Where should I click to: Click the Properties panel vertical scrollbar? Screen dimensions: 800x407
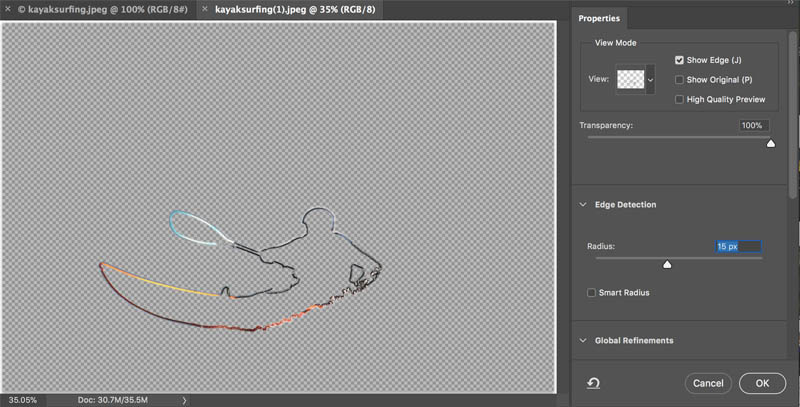pos(792,115)
